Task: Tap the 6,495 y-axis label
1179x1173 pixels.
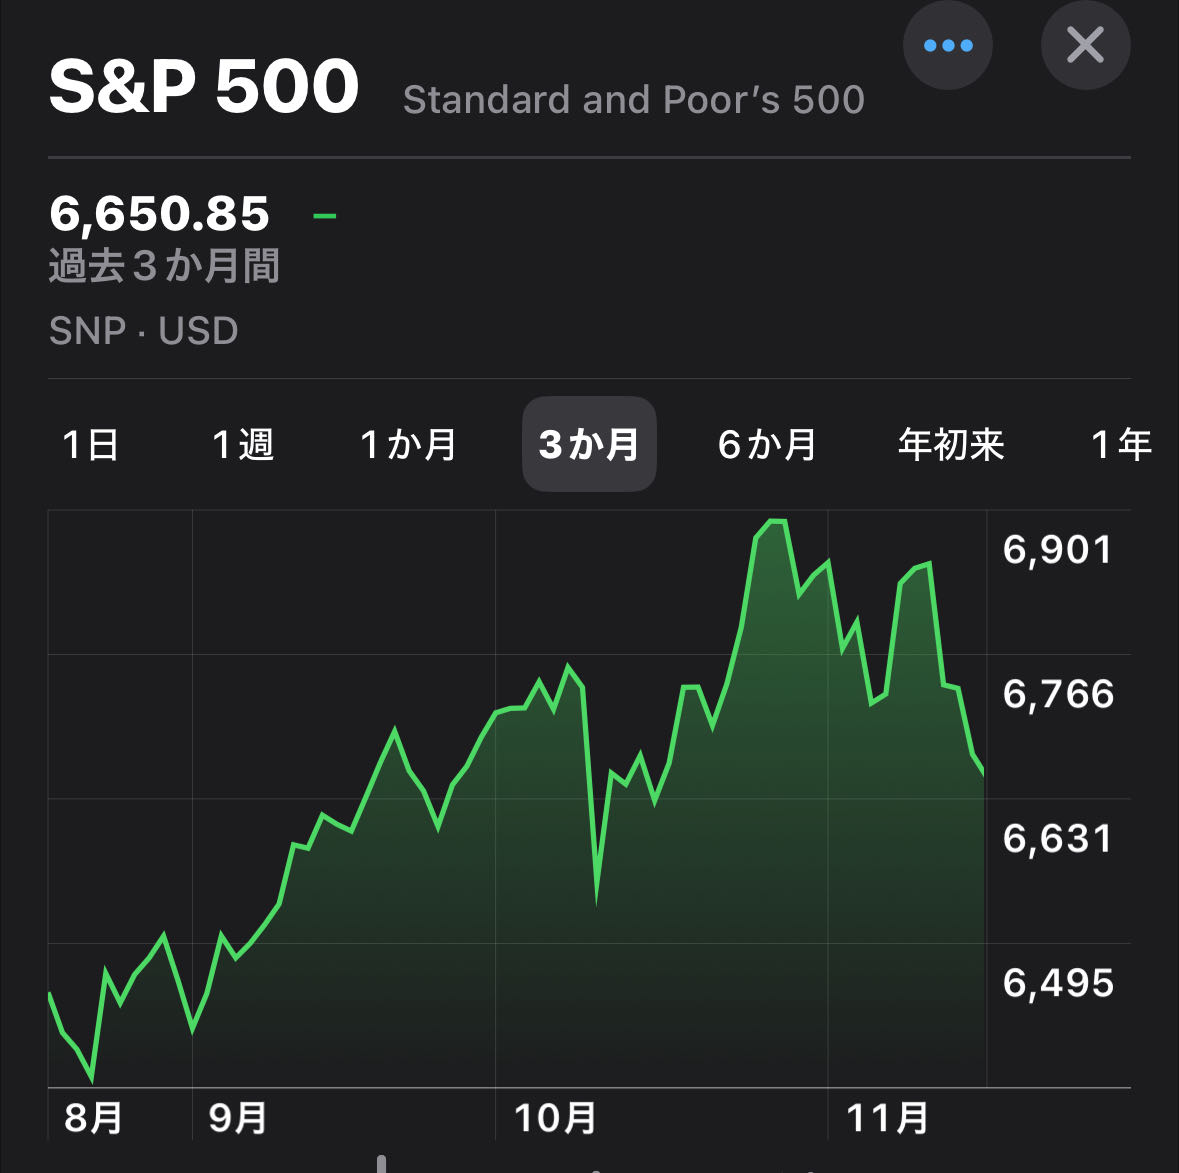Action: 1058,983
